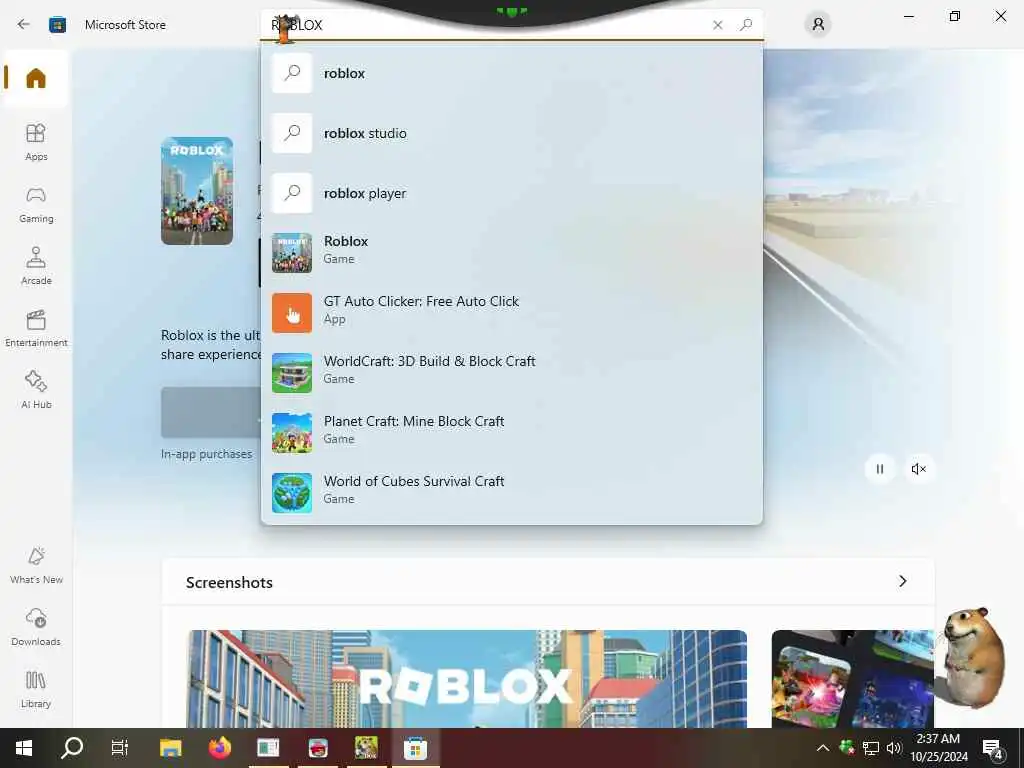The height and width of the screenshot is (768, 1024).
Task: Open Planet Craft: Mine Block Craft result
Action: click(x=511, y=433)
